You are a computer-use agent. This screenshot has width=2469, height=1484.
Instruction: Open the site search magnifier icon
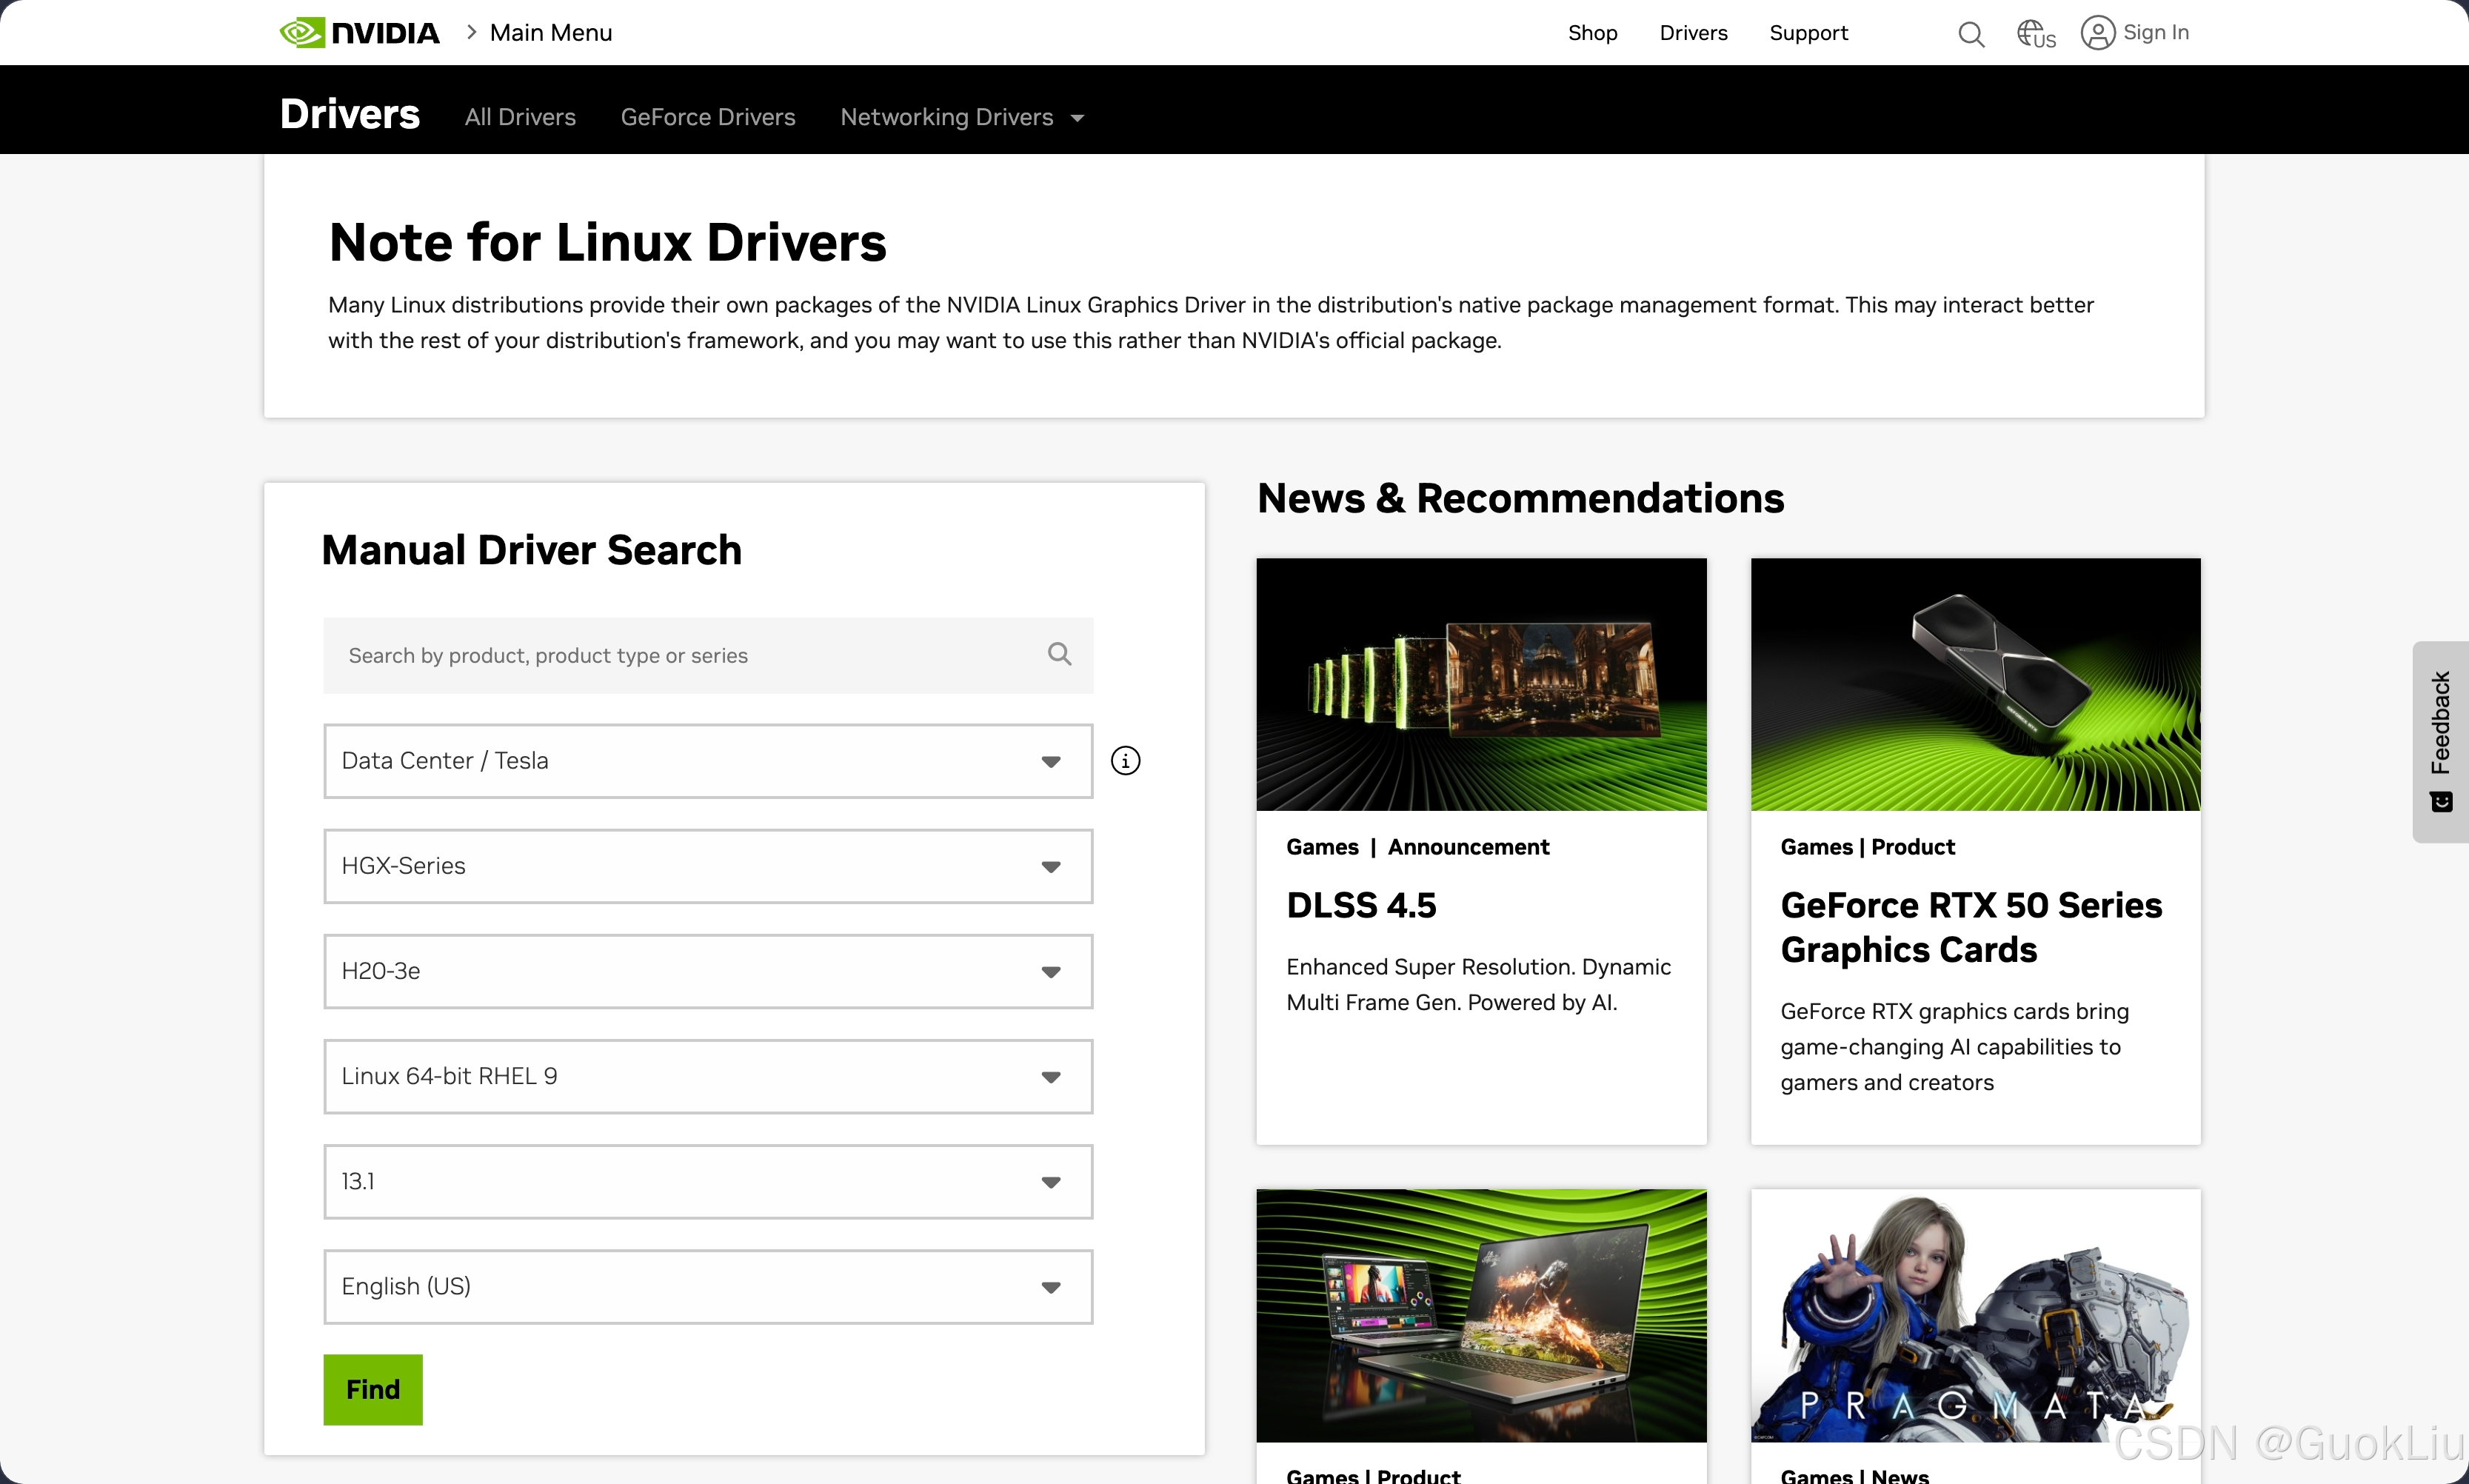tap(1971, 34)
